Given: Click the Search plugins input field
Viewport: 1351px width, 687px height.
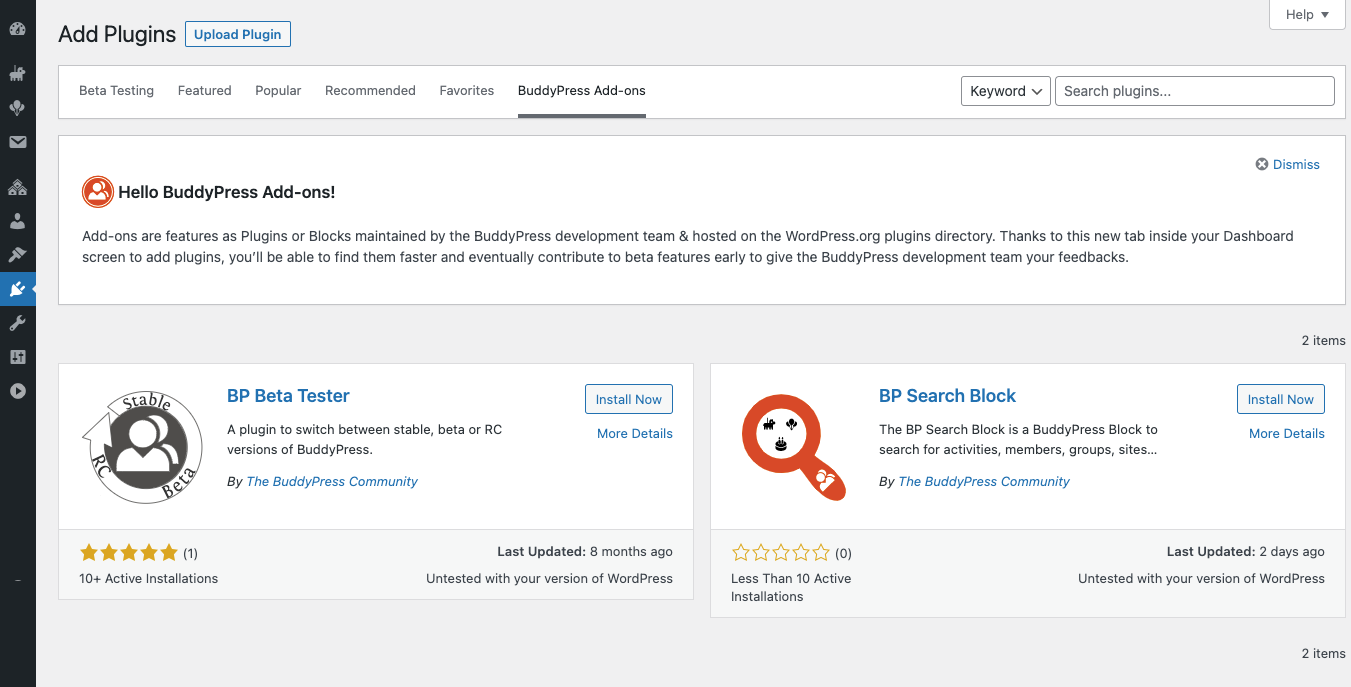Looking at the screenshot, I should pos(1194,91).
